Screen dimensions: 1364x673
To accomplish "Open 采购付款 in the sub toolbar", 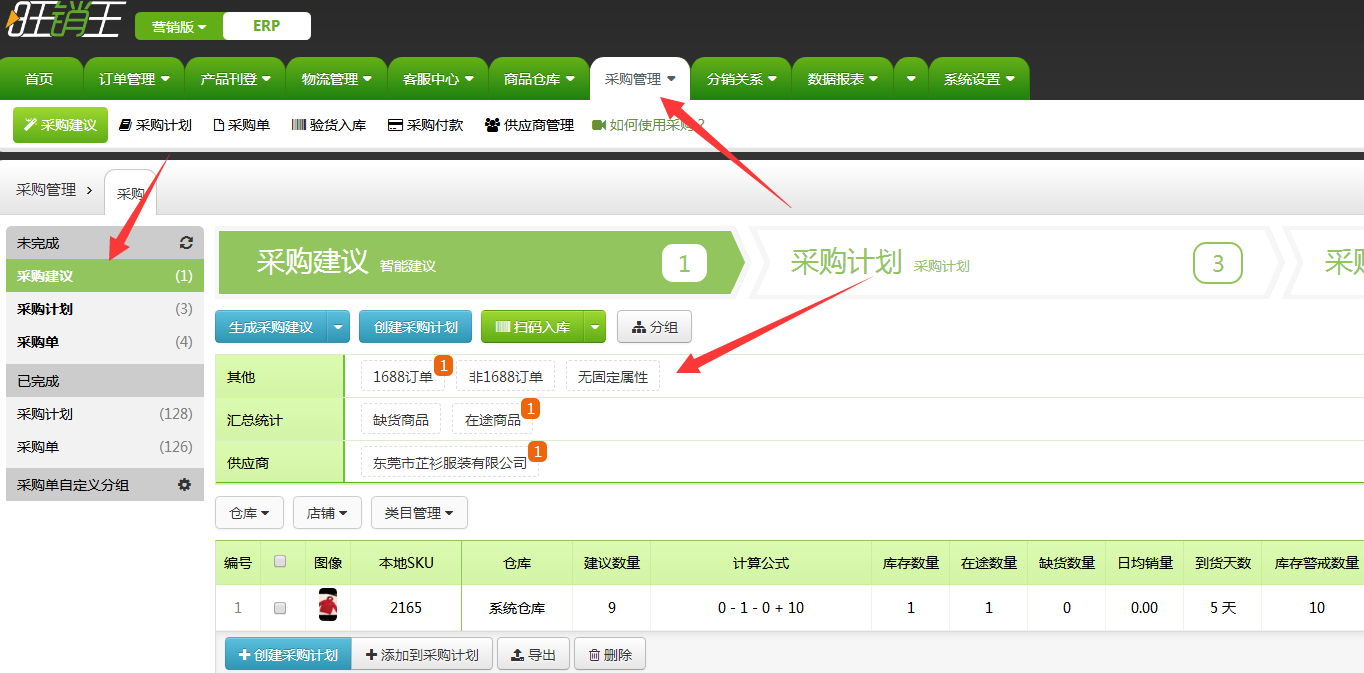I will pyautogui.click(x=425, y=126).
